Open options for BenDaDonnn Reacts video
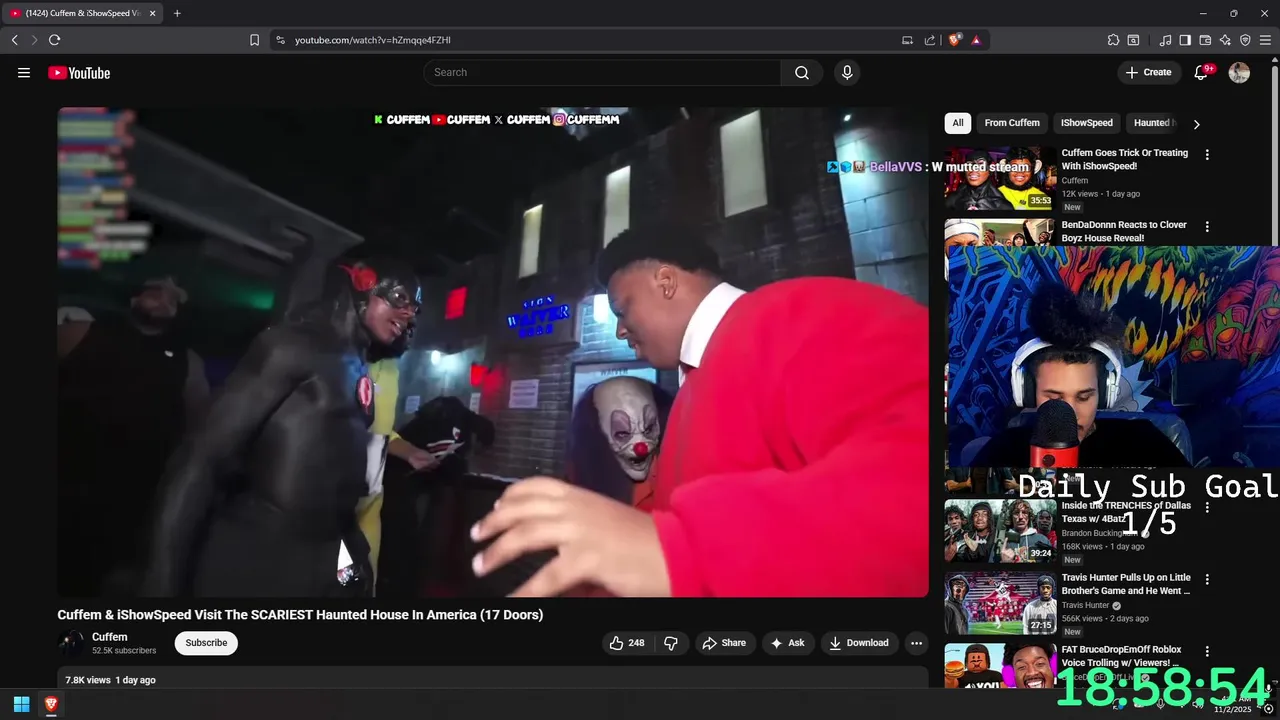 1207,227
